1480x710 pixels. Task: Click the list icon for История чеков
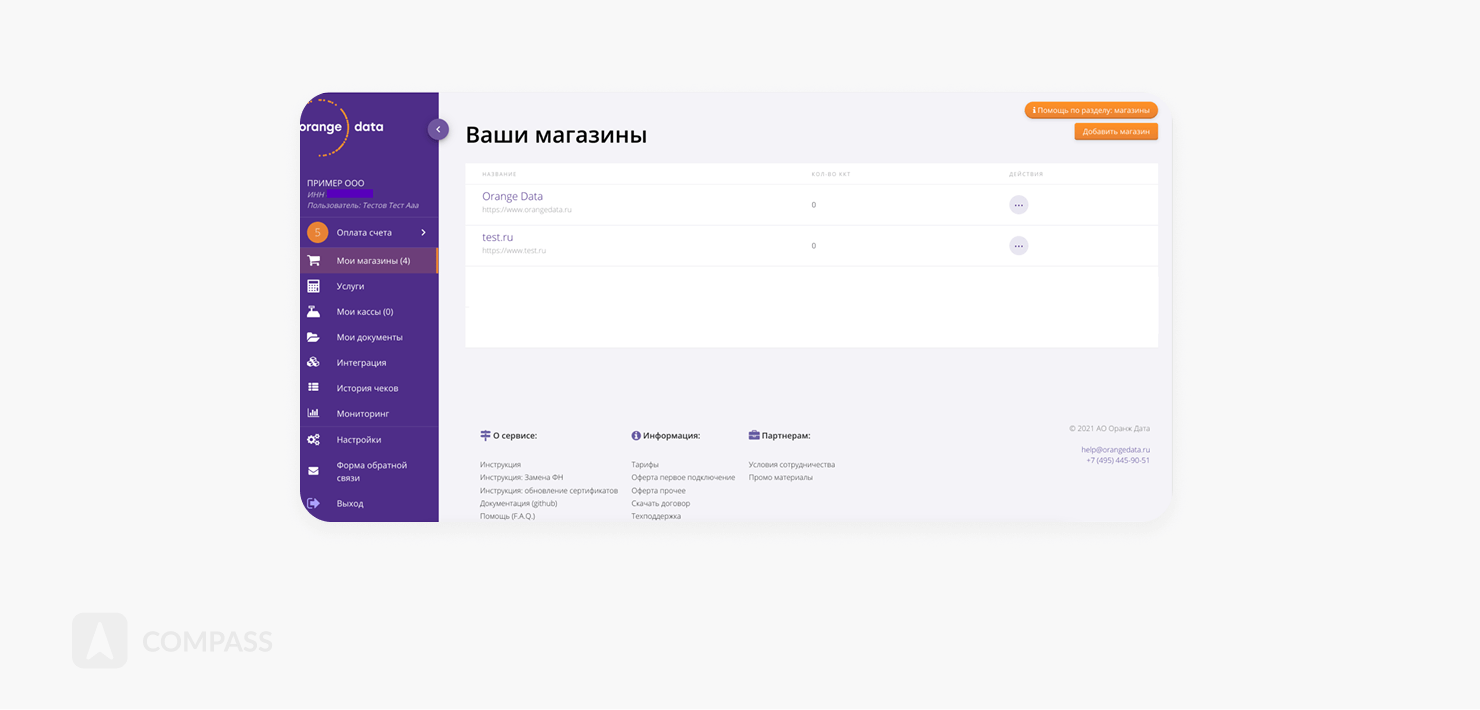point(313,387)
